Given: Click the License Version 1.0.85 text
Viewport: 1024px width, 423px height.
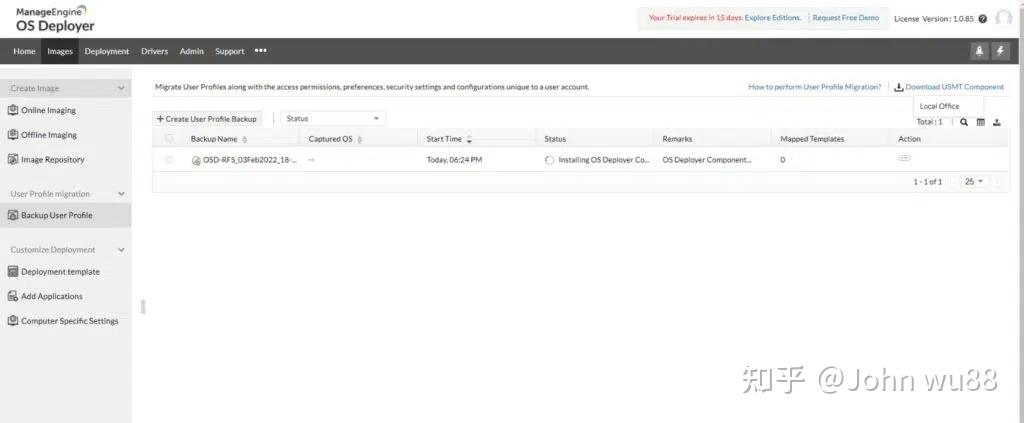Looking at the screenshot, I should 933,19.
